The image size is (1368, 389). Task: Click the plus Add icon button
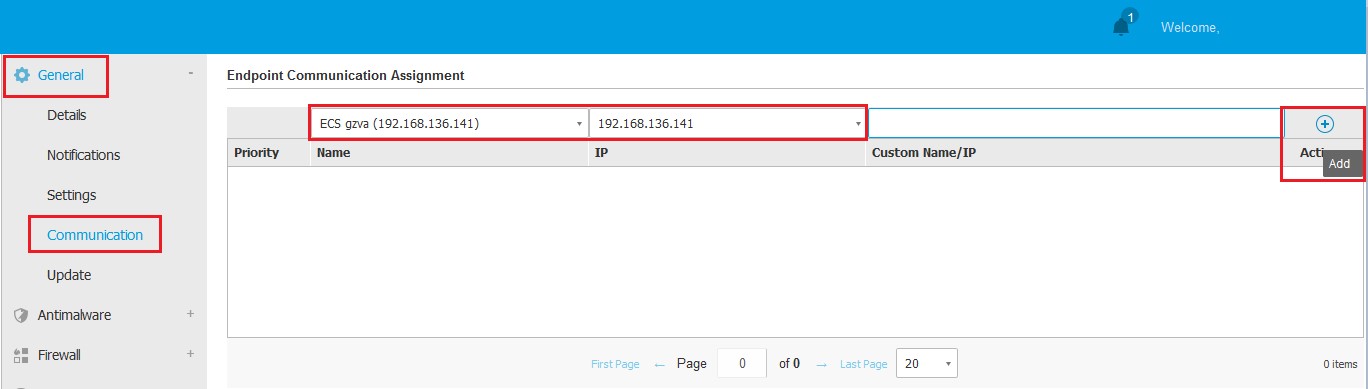1324,124
